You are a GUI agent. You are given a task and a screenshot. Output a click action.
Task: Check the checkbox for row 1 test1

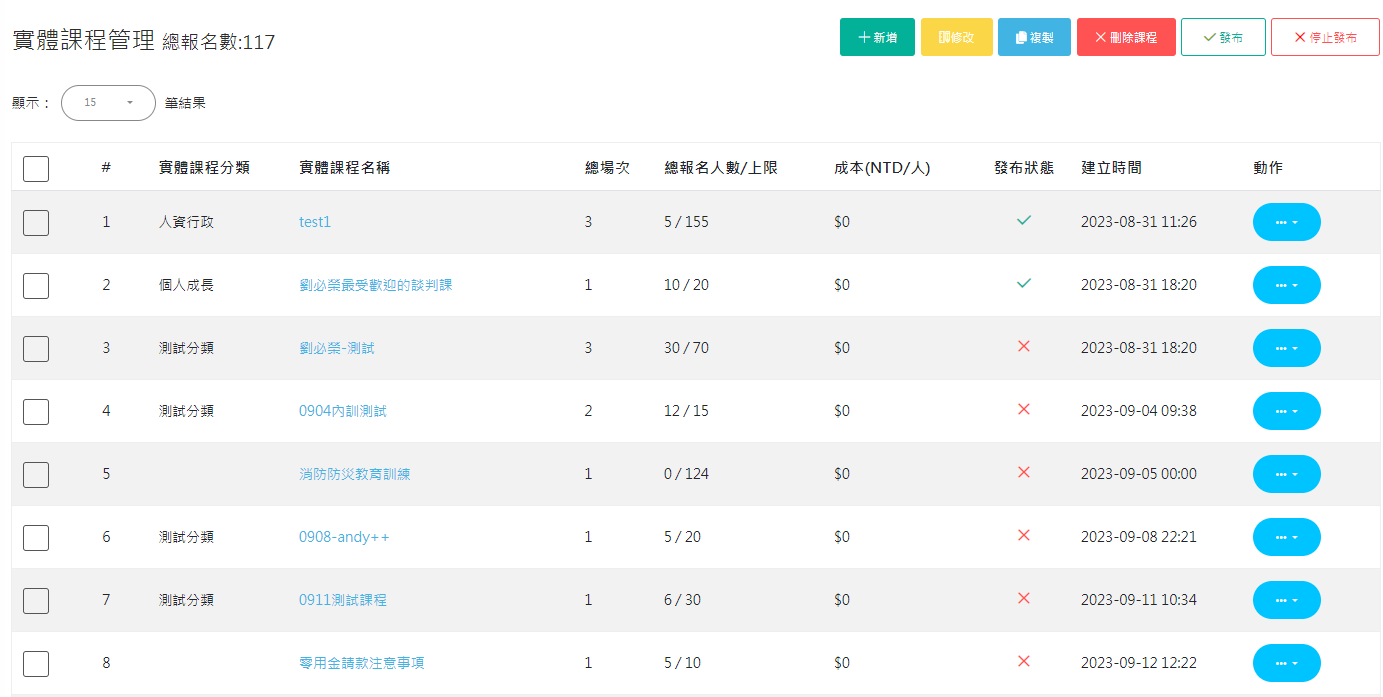tap(36, 222)
